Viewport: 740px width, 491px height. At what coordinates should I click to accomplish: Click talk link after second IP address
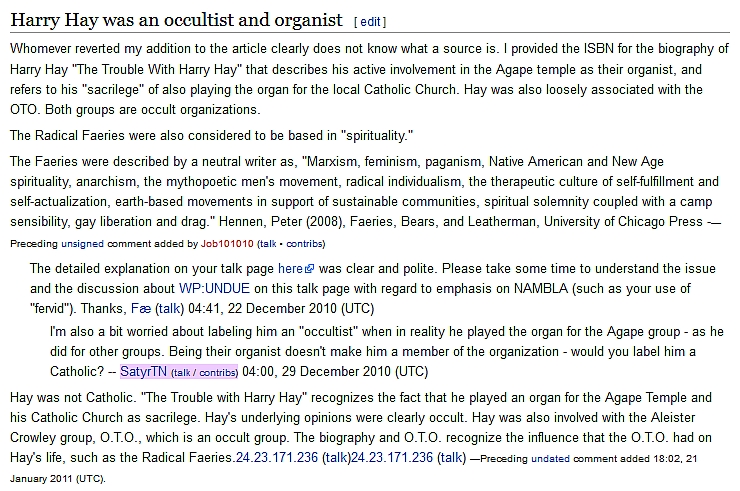(451, 457)
